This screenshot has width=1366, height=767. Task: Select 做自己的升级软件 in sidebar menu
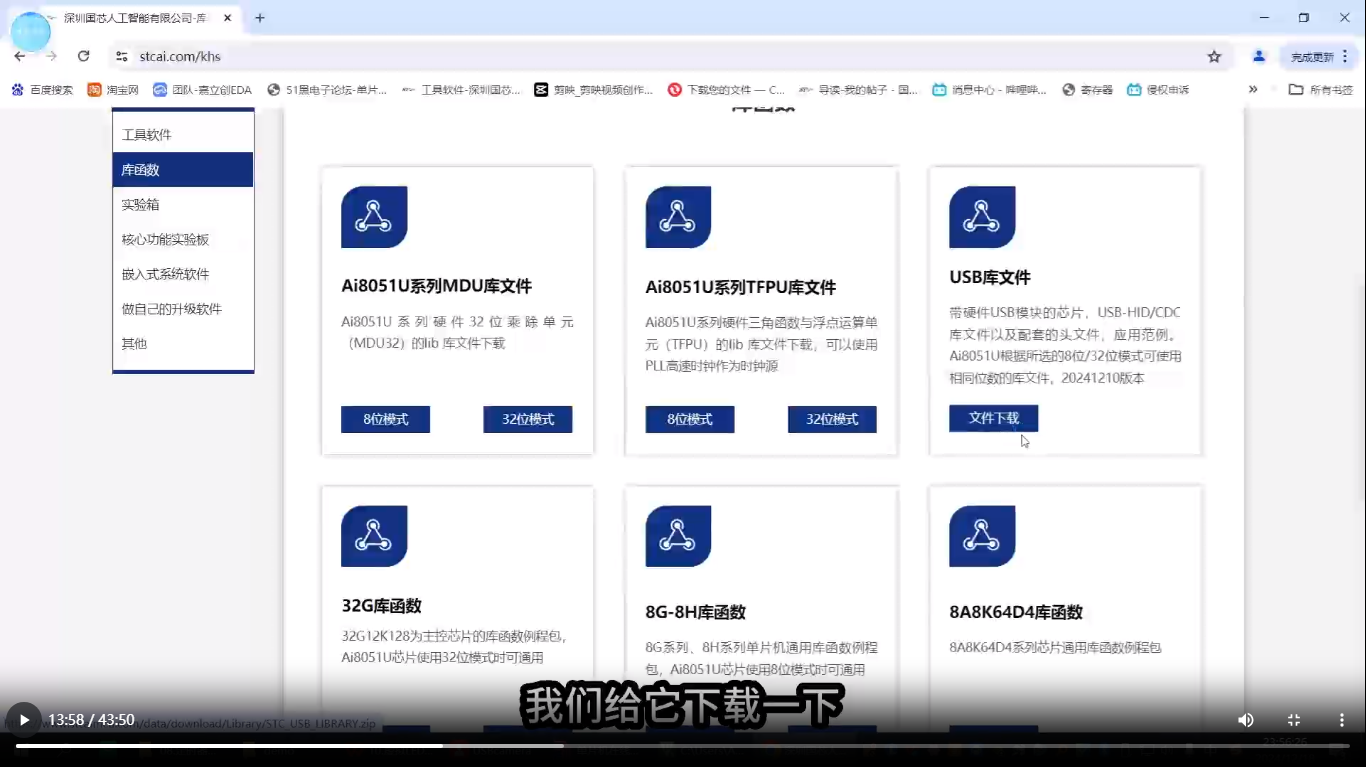[183, 309]
